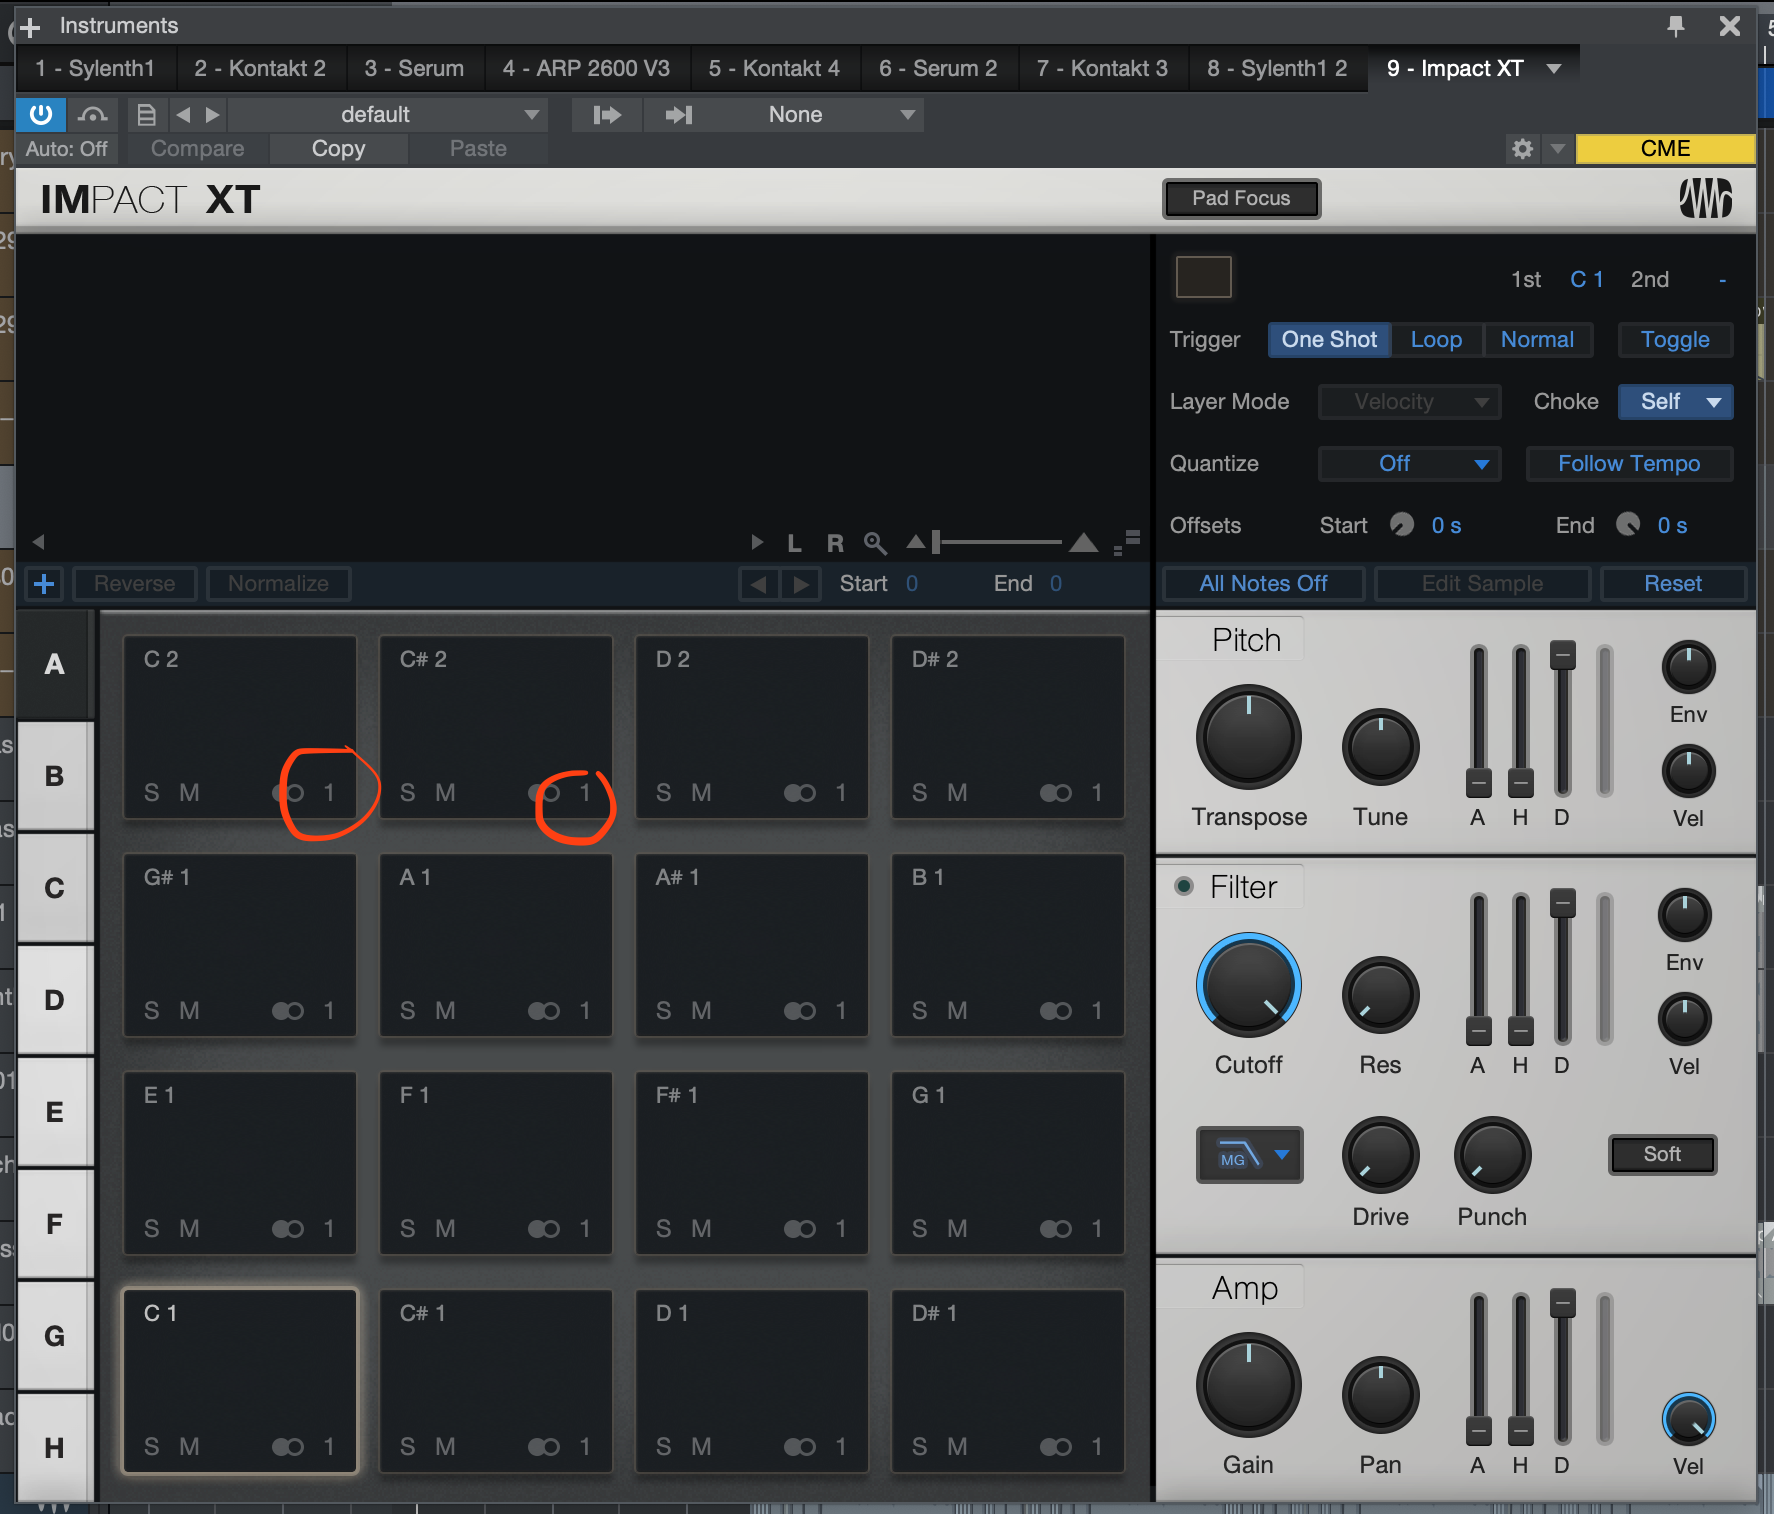This screenshot has width=1774, height=1514.
Task: Click the Copy button
Action: point(338,149)
